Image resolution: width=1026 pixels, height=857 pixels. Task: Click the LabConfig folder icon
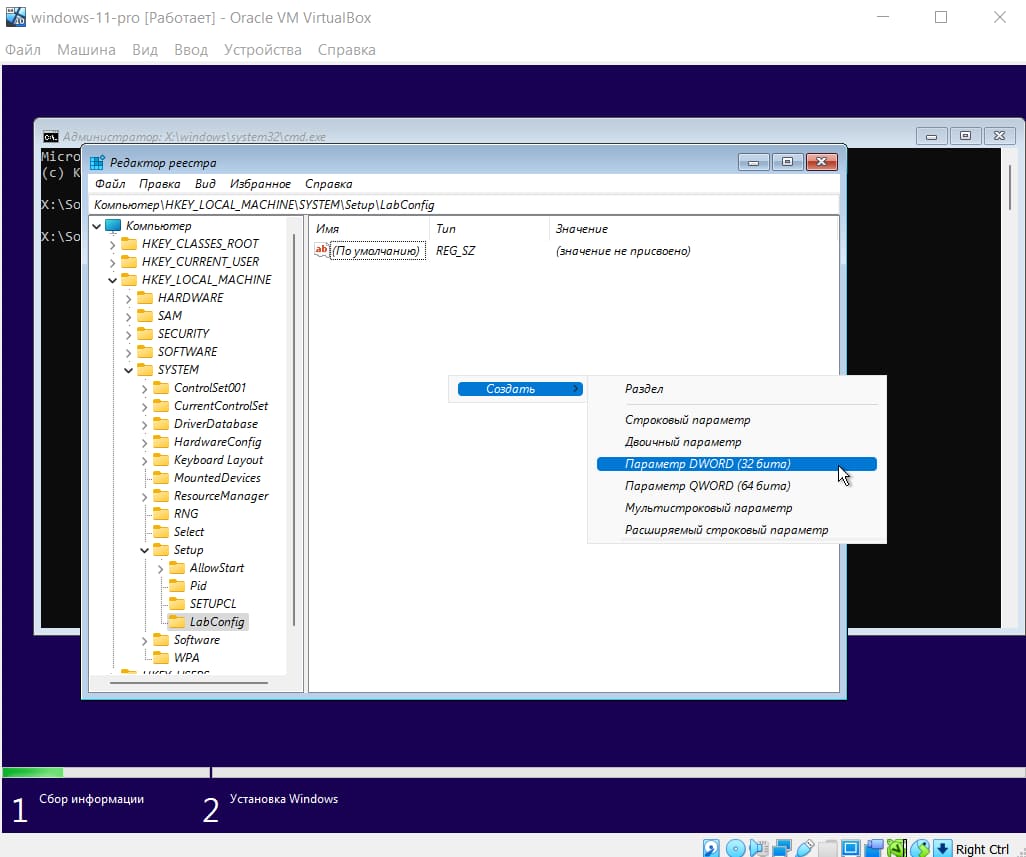click(177, 621)
